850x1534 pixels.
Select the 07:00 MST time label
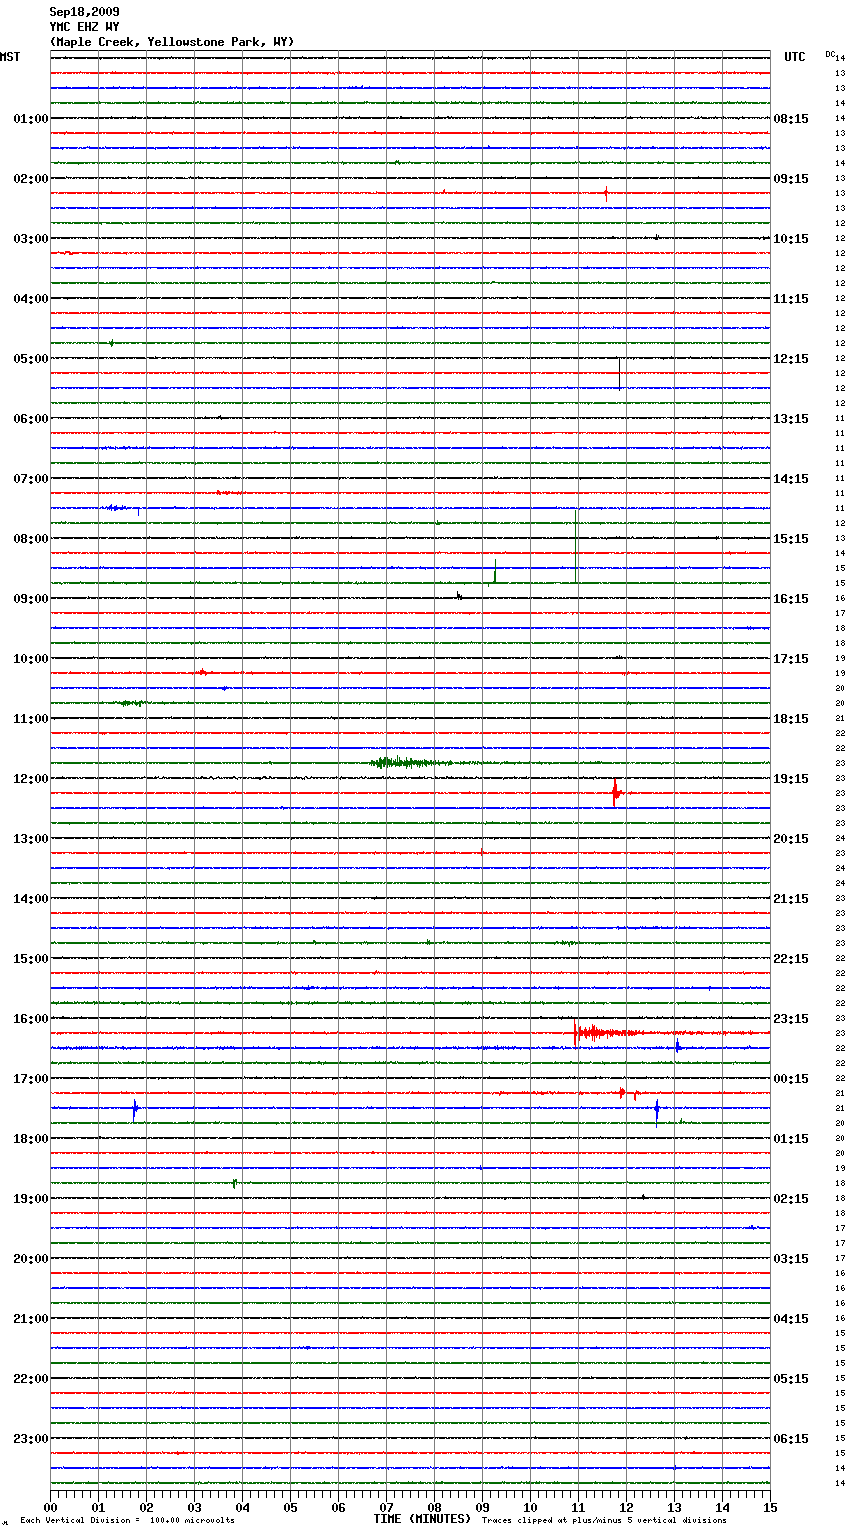[x=31, y=479]
